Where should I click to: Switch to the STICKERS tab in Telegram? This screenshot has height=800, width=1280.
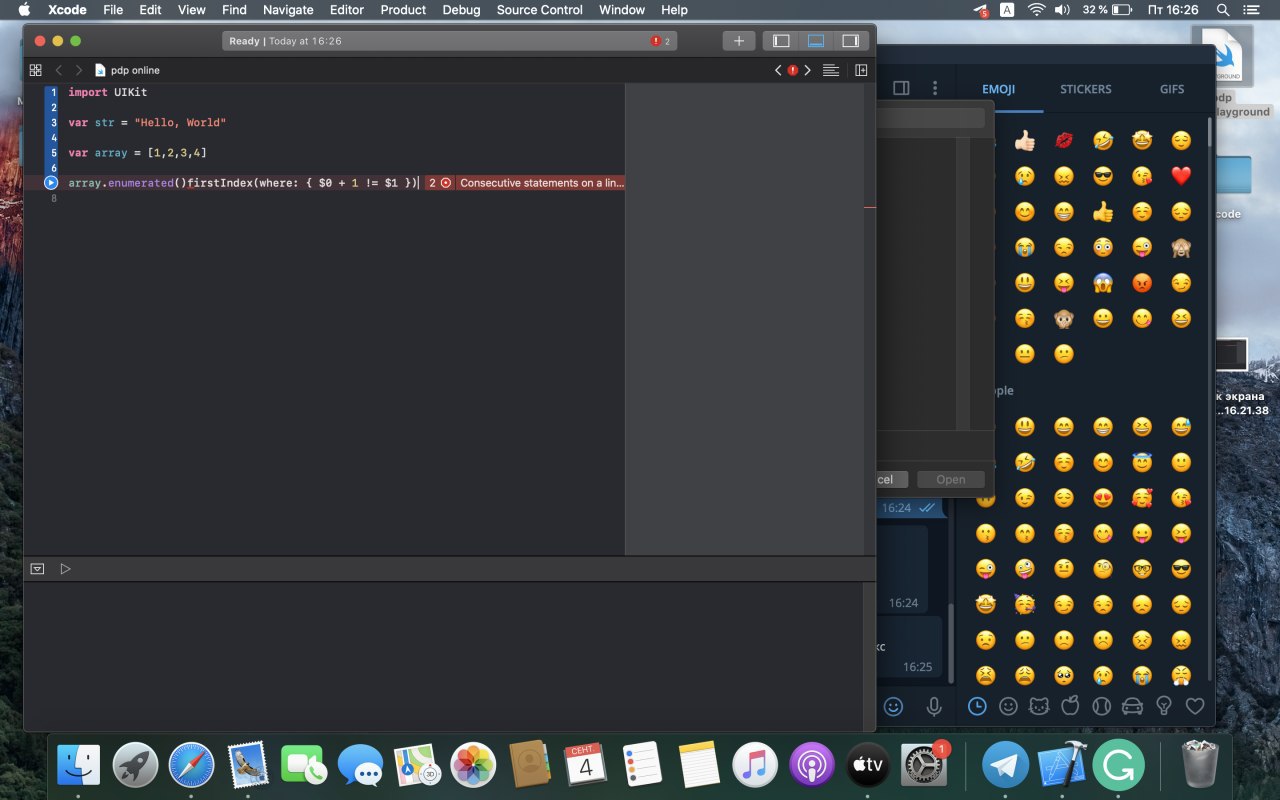point(1086,89)
